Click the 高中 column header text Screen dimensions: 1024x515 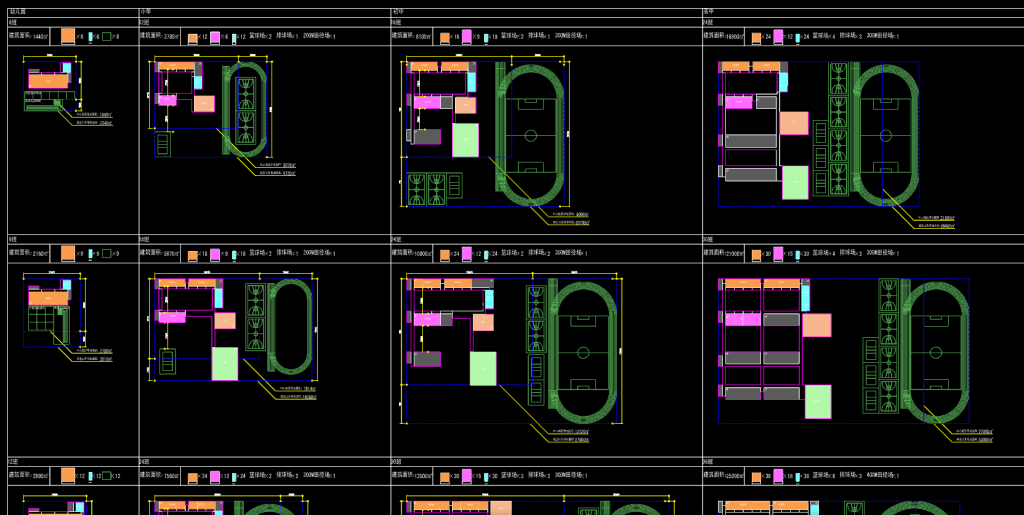click(708, 12)
